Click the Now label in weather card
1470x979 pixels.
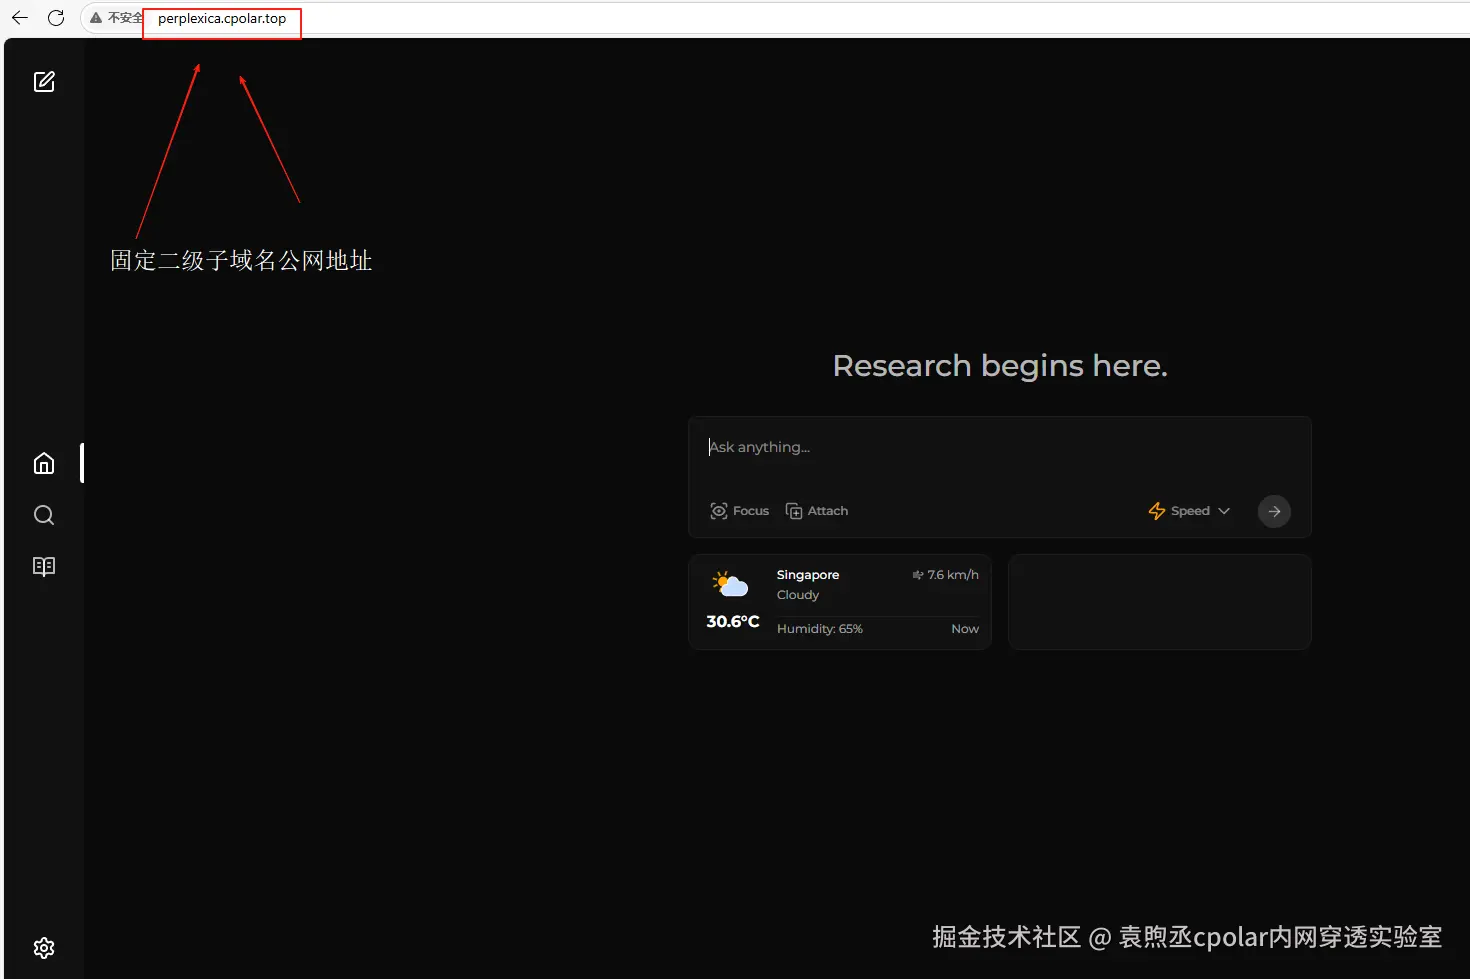click(x=965, y=629)
